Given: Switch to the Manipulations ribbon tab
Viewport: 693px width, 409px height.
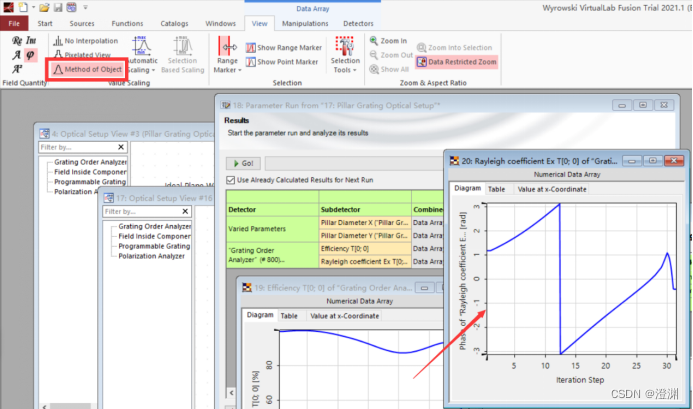Looking at the screenshot, I should (x=305, y=23).
